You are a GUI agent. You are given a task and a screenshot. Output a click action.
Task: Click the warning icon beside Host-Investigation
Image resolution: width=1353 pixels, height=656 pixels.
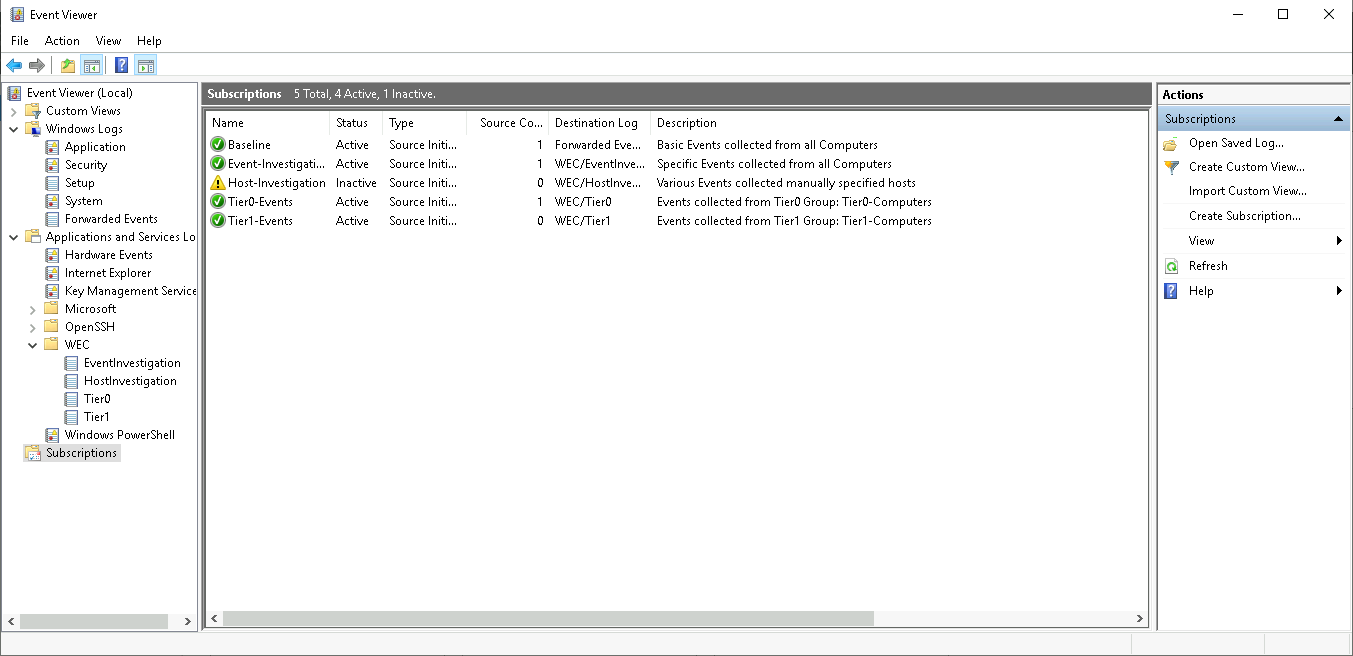point(218,183)
